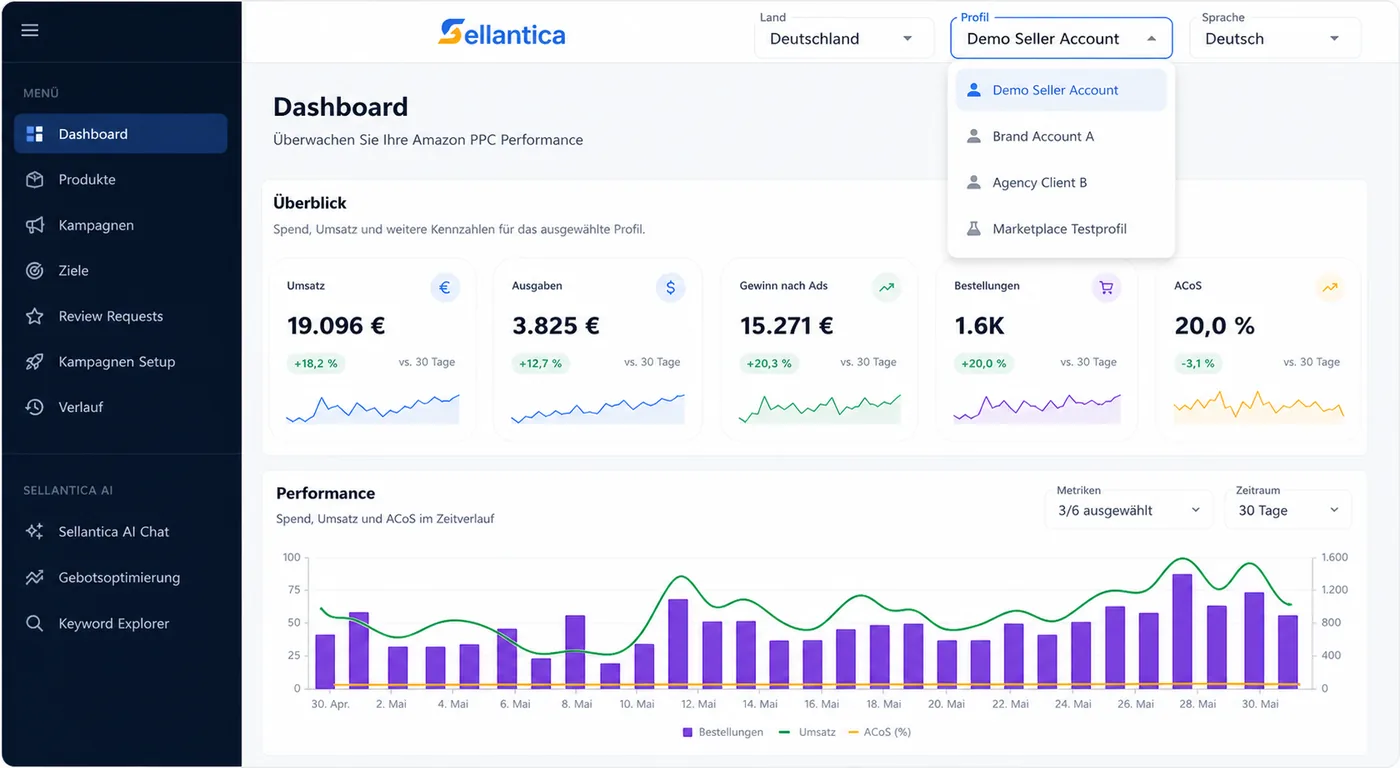1400x768 pixels.
Task: Click the Ziele target icon
Action: [35, 271]
